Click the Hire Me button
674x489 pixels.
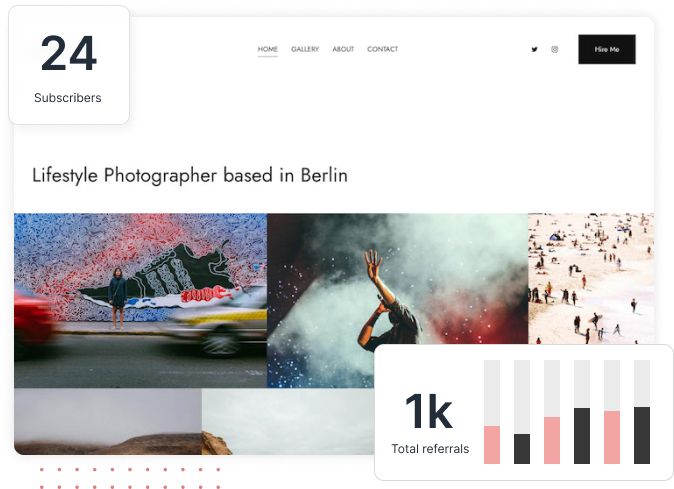(607, 49)
